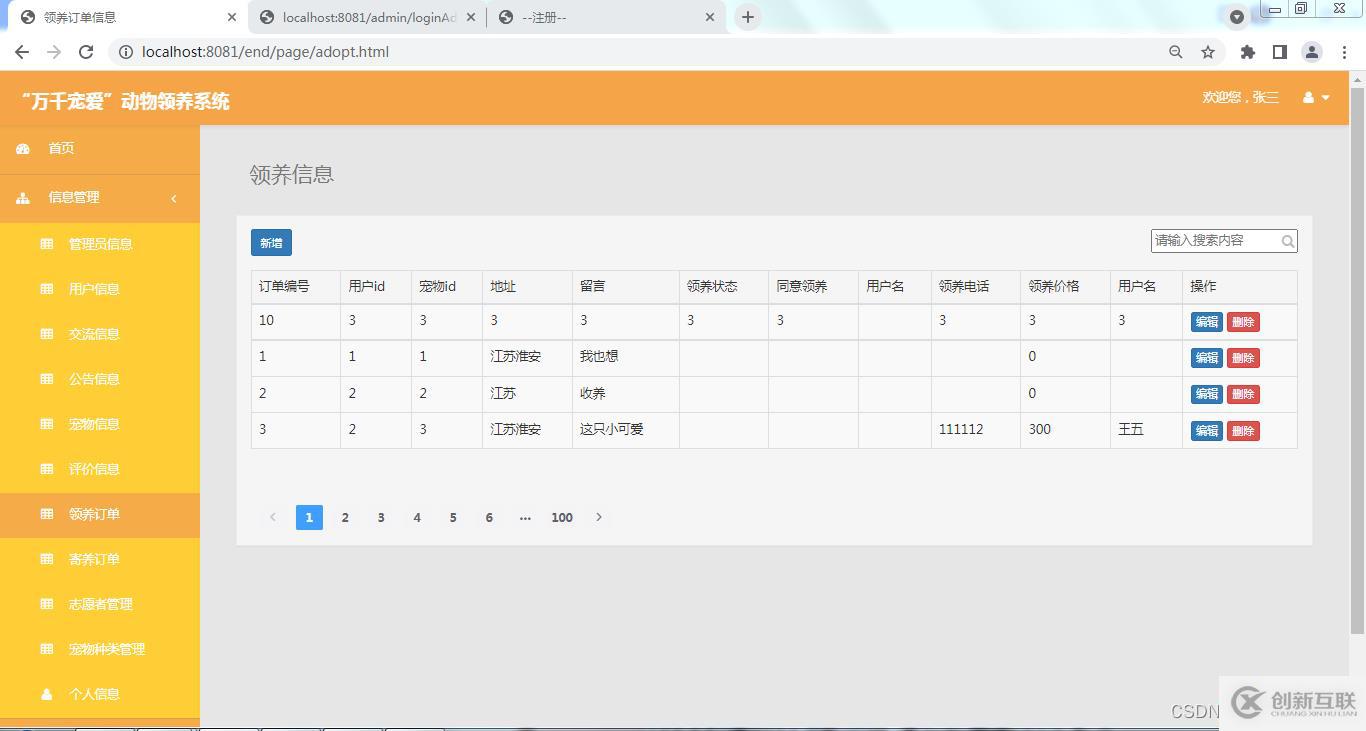Open the browser extensions puzzle icon

[x=1247, y=52]
